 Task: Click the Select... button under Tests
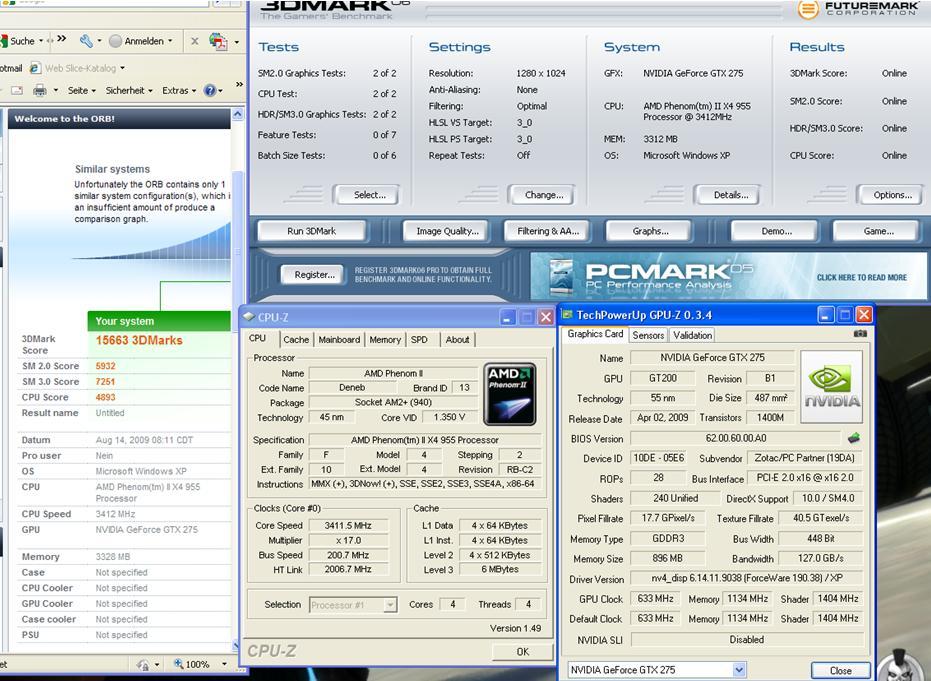(x=369, y=195)
